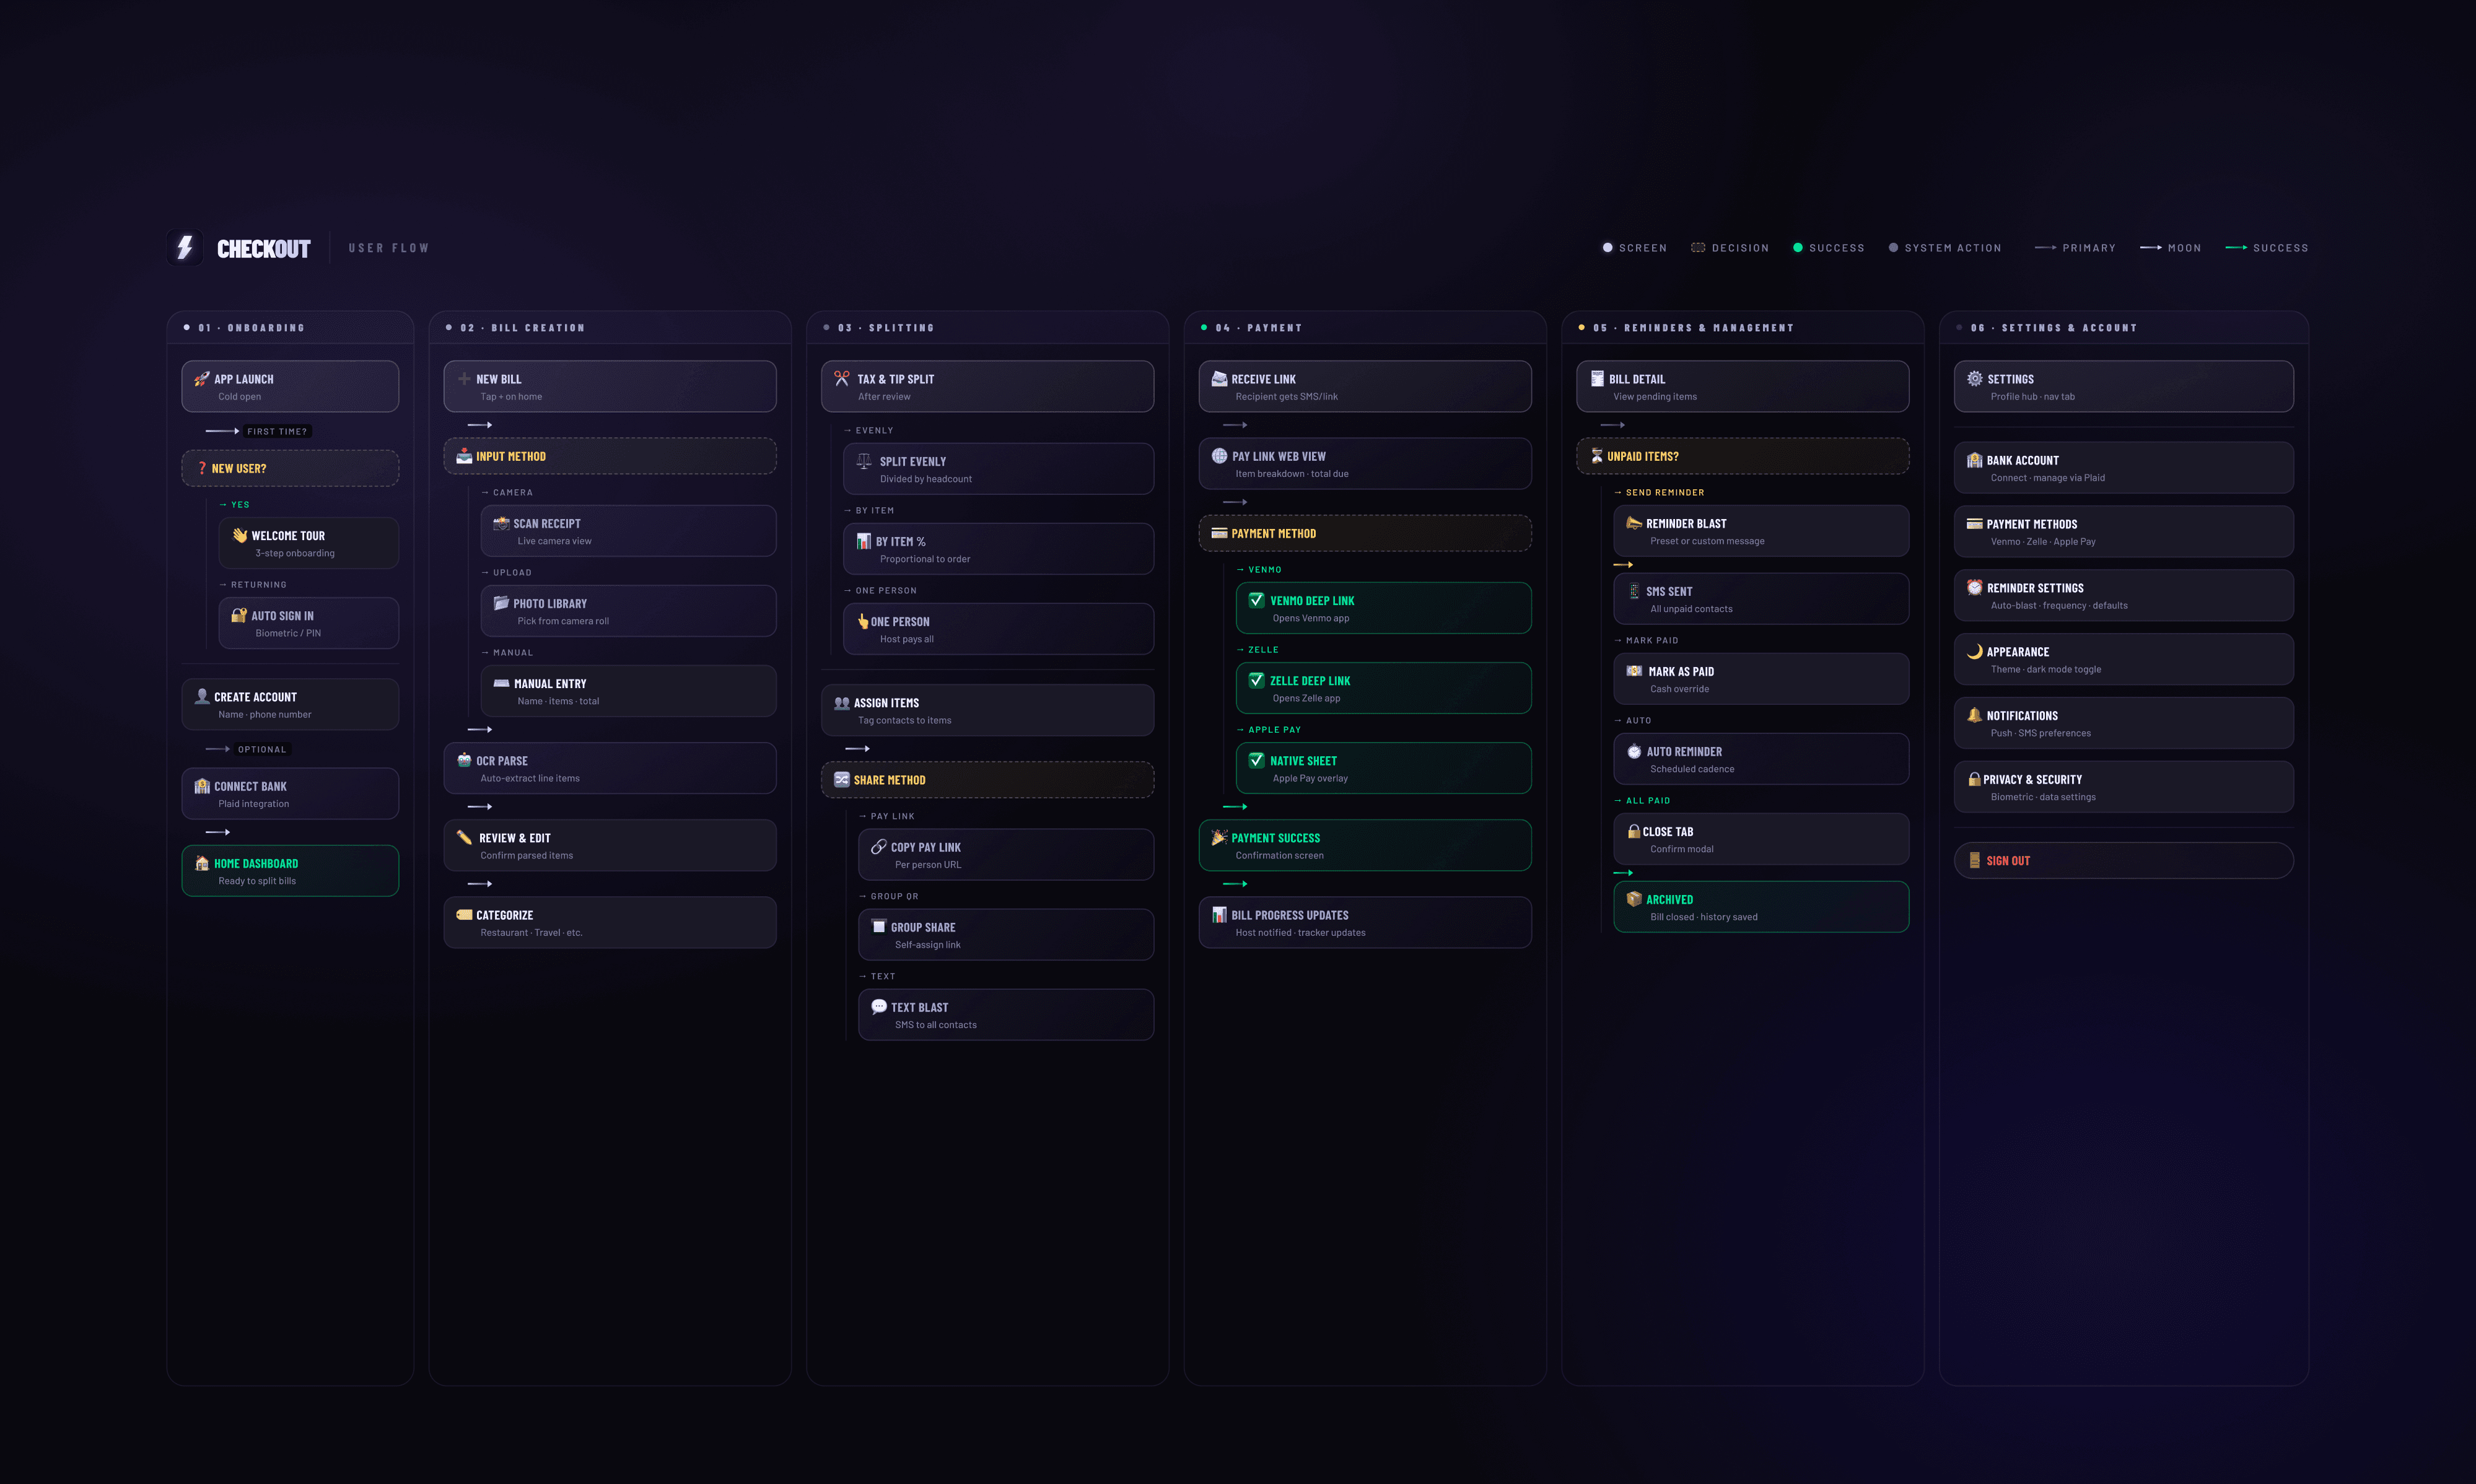The width and height of the screenshot is (2476, 1484).
Task: Click the camera icon on Scan Receipt
Action: 501,523
